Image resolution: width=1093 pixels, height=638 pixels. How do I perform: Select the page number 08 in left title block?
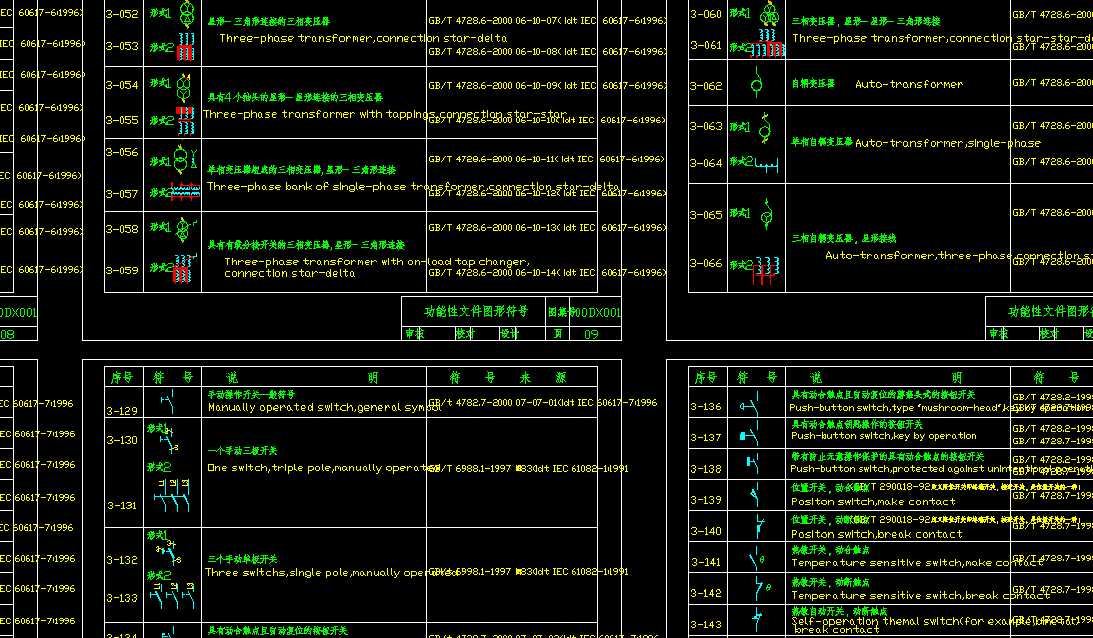coord(7,334)
